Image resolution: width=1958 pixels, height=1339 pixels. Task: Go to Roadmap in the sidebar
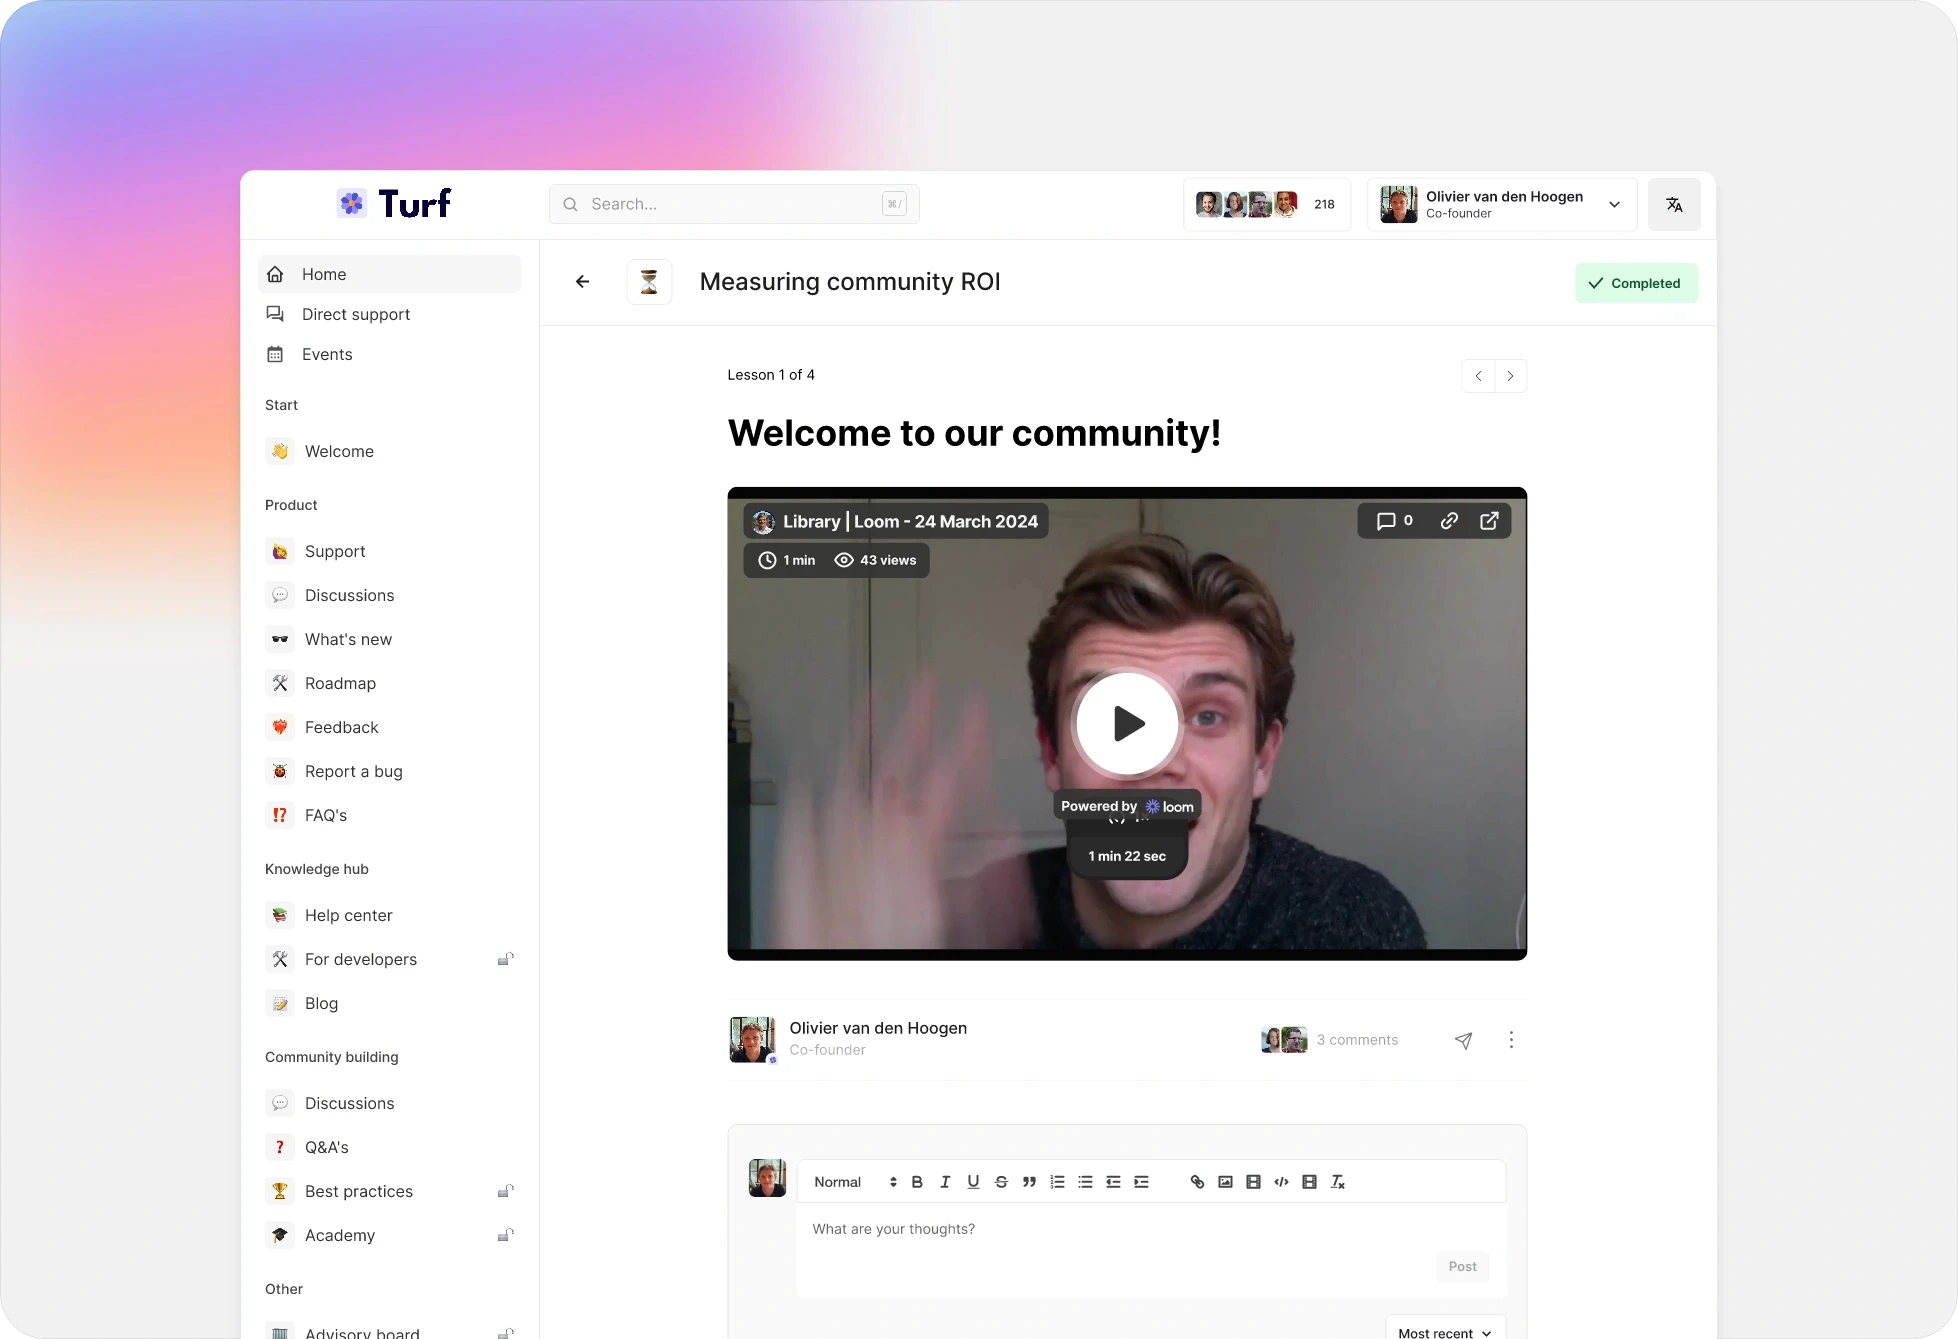pyautogui.click(x=340, y=683)
